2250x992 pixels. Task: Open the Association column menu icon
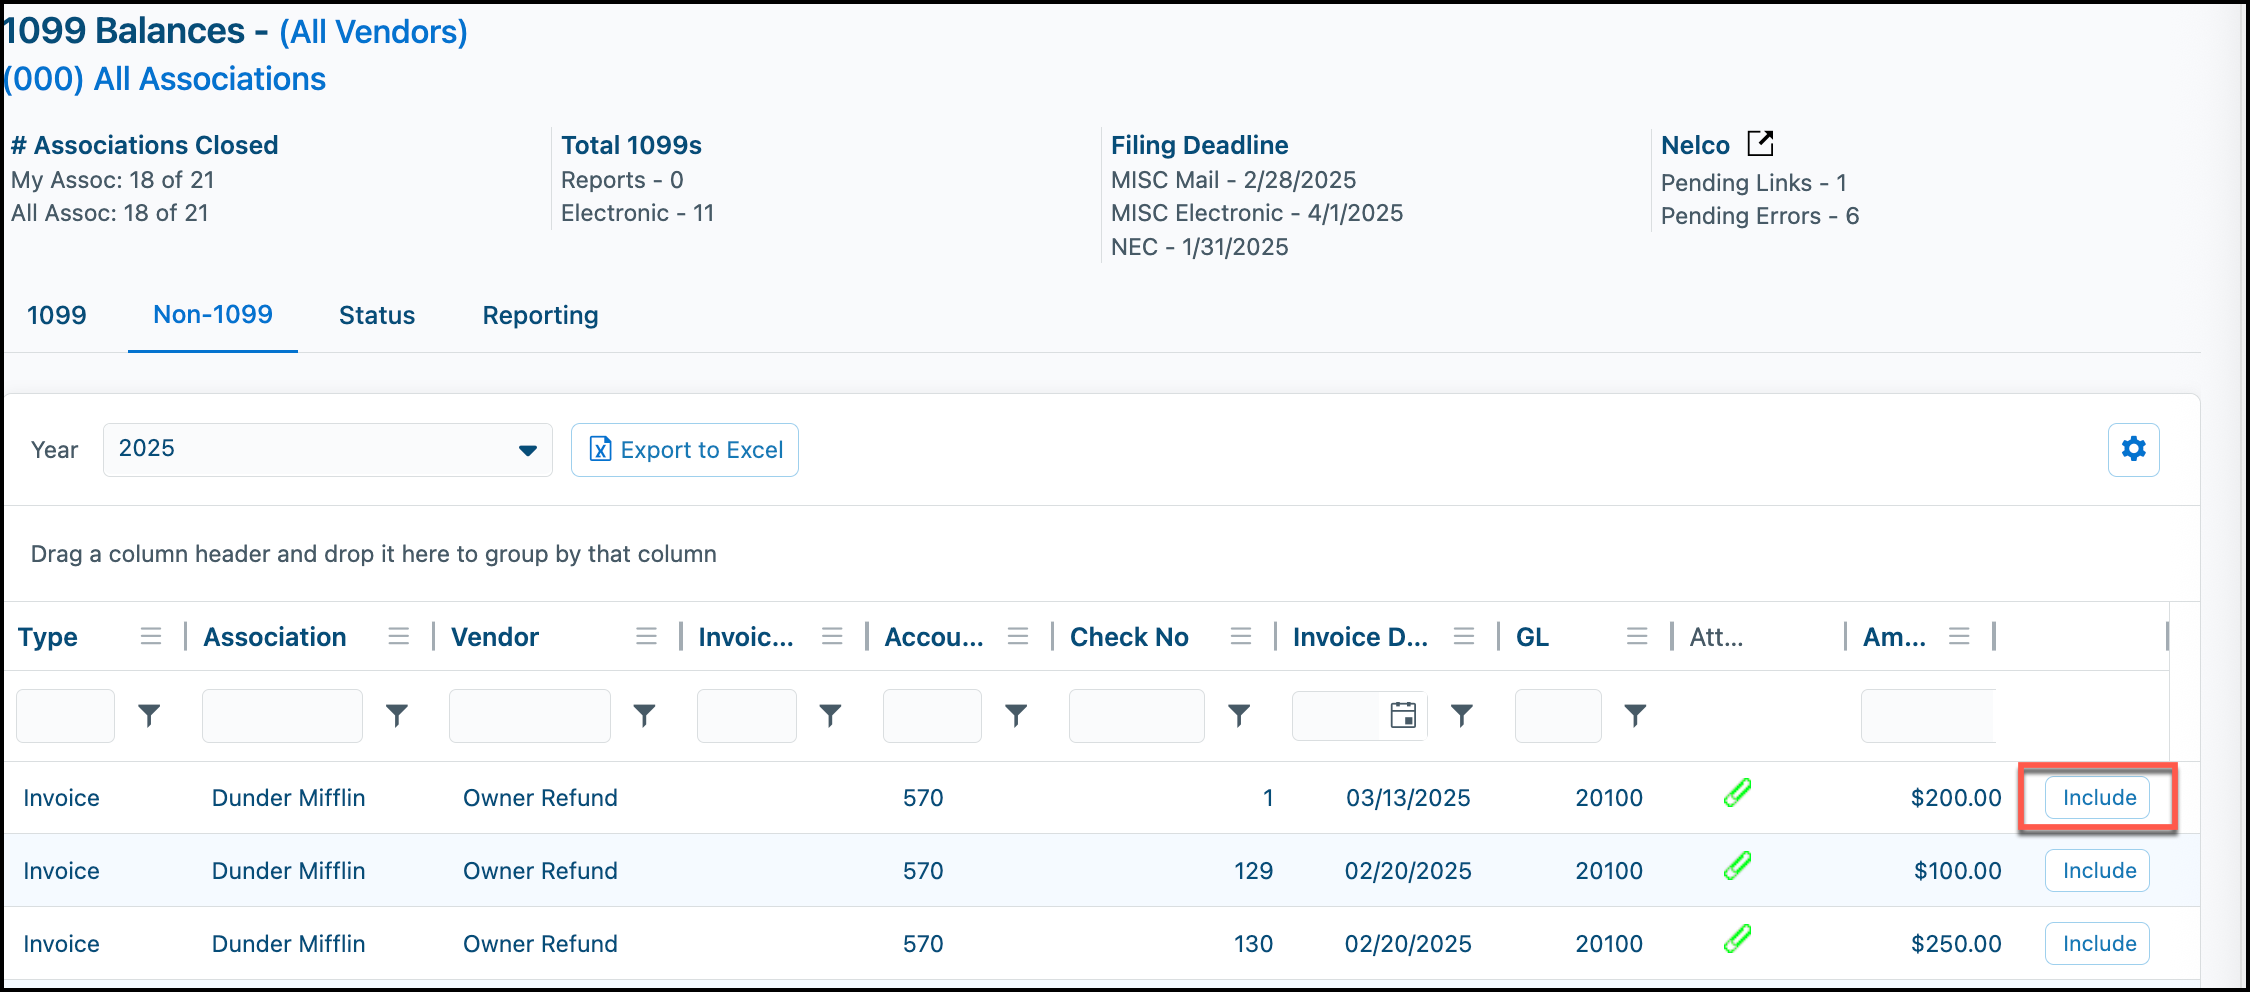click(x=399, y=636)
